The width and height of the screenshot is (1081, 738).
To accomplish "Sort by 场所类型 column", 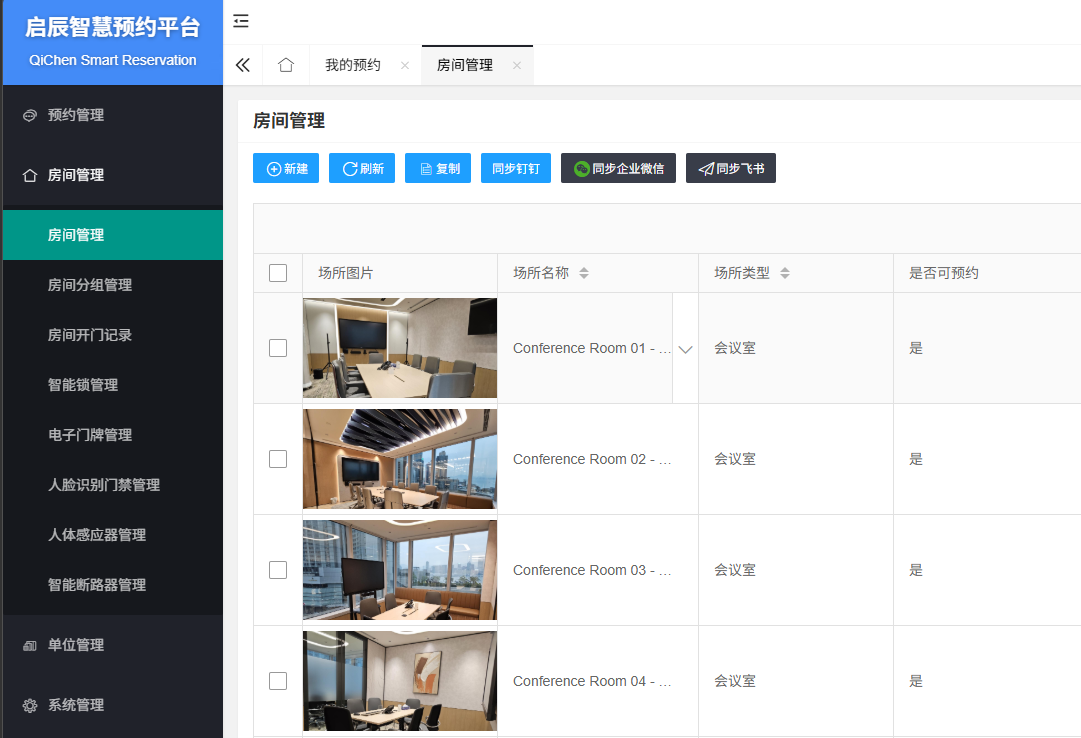I will pyautogui.click(x=785, y=273).
